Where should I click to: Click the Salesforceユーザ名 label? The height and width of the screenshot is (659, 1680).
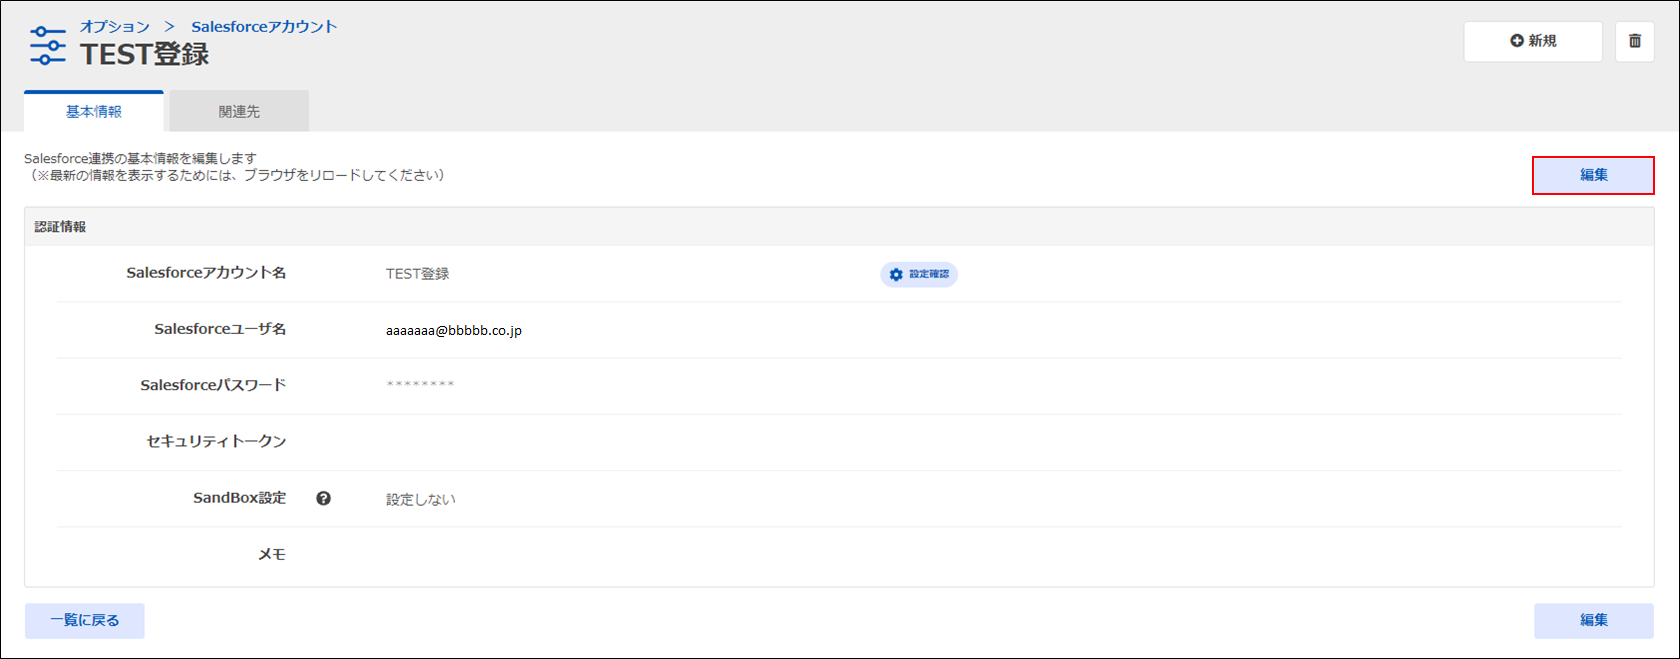tap(220, 329)
